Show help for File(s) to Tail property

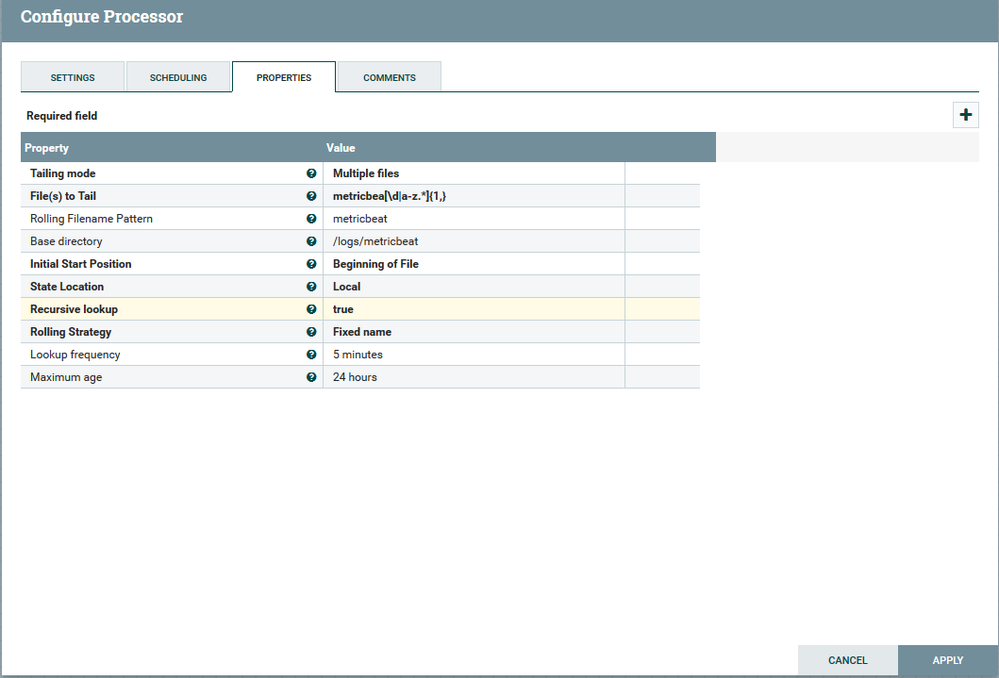click(x=311, y=196)
